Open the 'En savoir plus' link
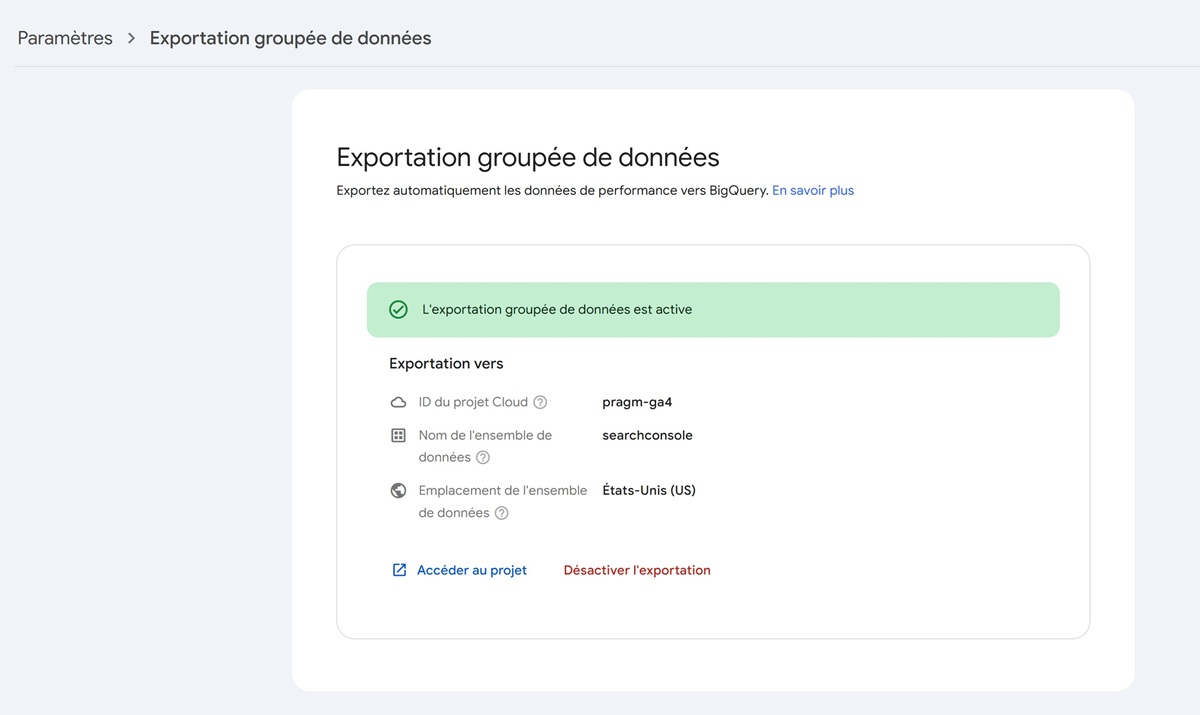The height and width of the screenshot is (715, 1200). [813, 190]
